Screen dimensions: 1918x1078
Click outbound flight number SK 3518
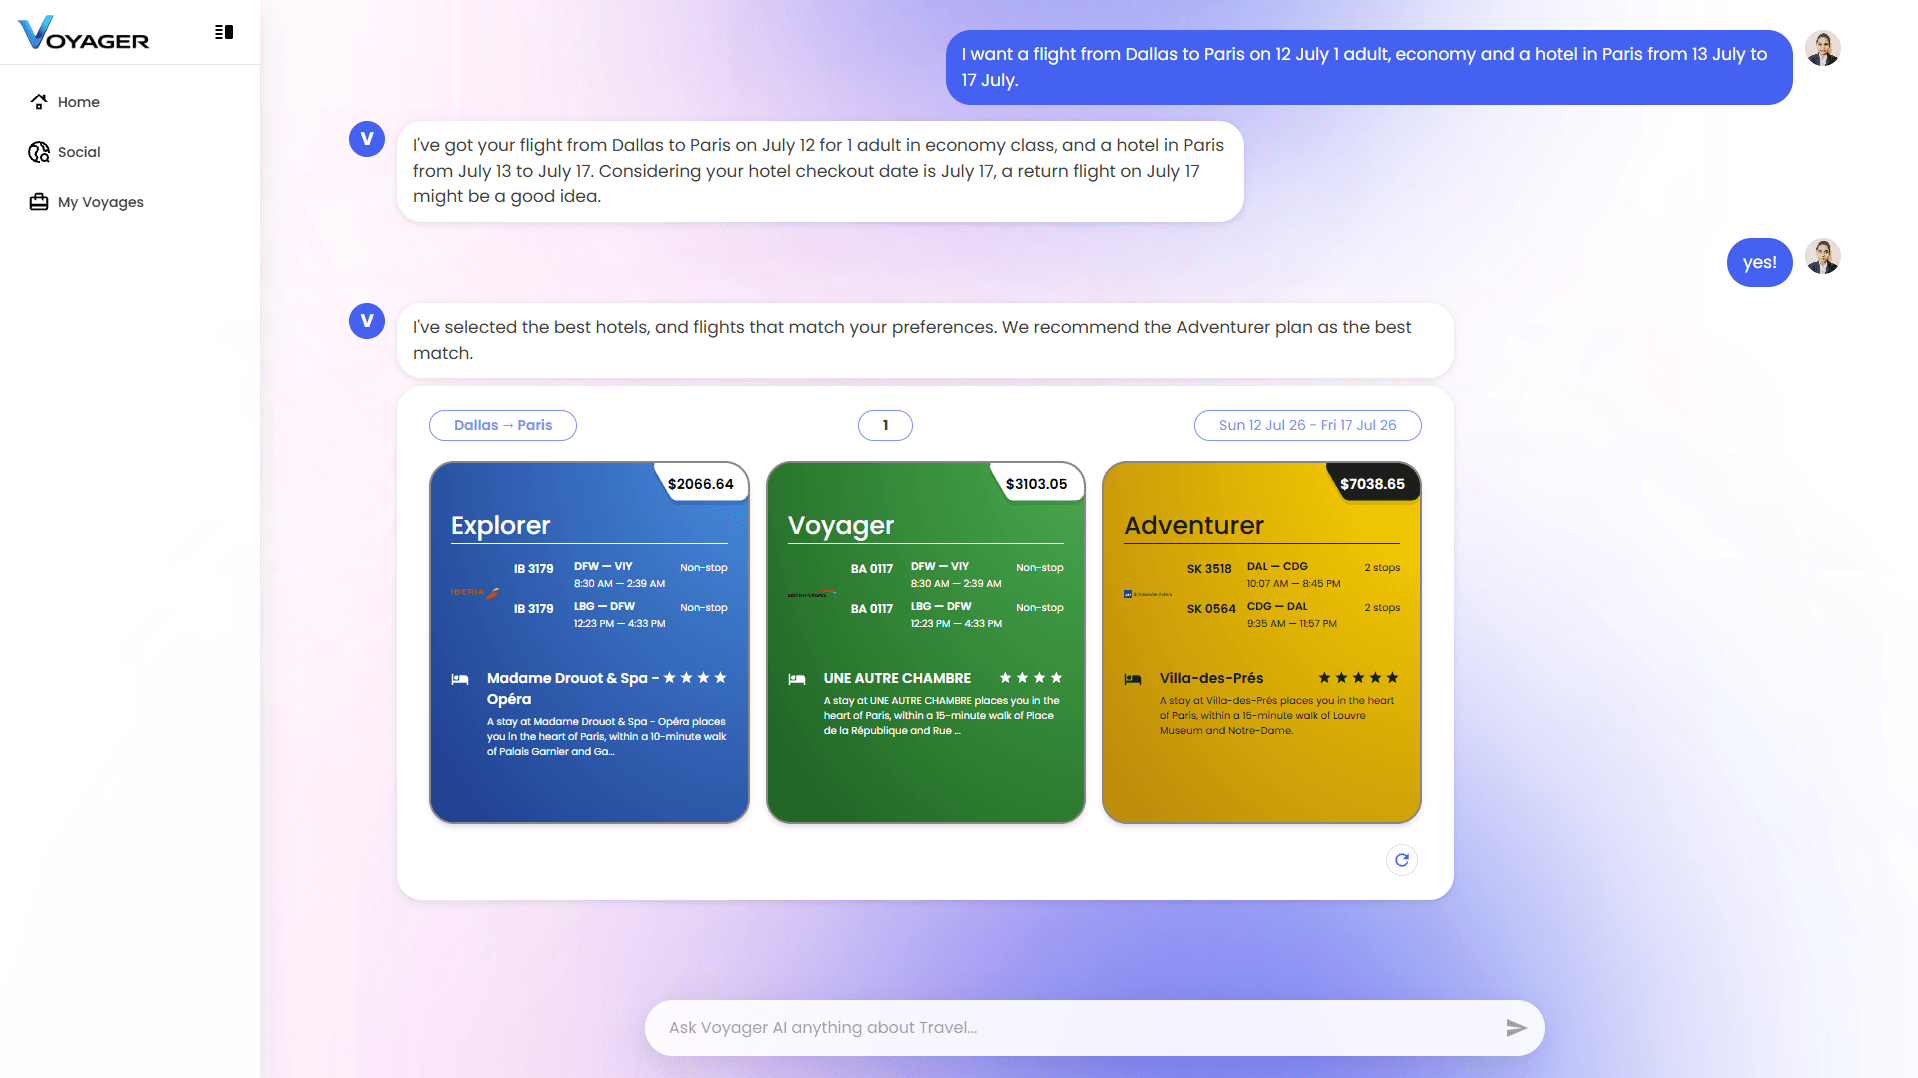[x=1209, y=569]
